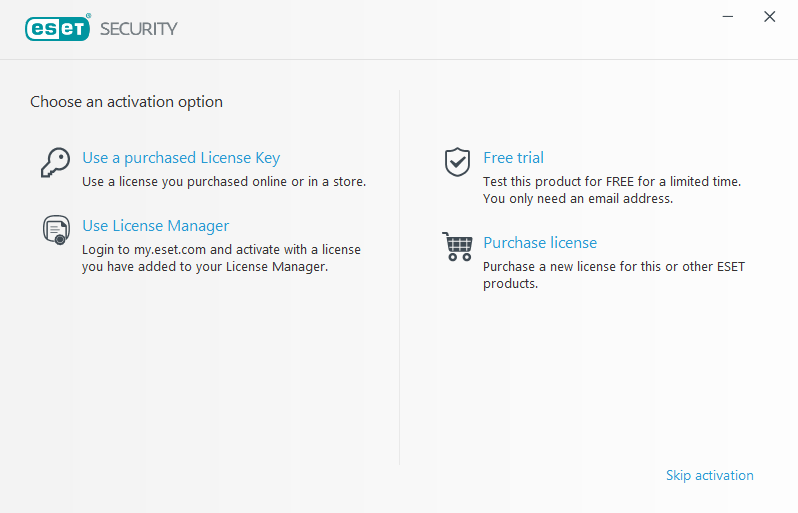Viewport: 798px width, 513px height.
Task: Open Use a purchased License Key option
Action: coord(181,158)
